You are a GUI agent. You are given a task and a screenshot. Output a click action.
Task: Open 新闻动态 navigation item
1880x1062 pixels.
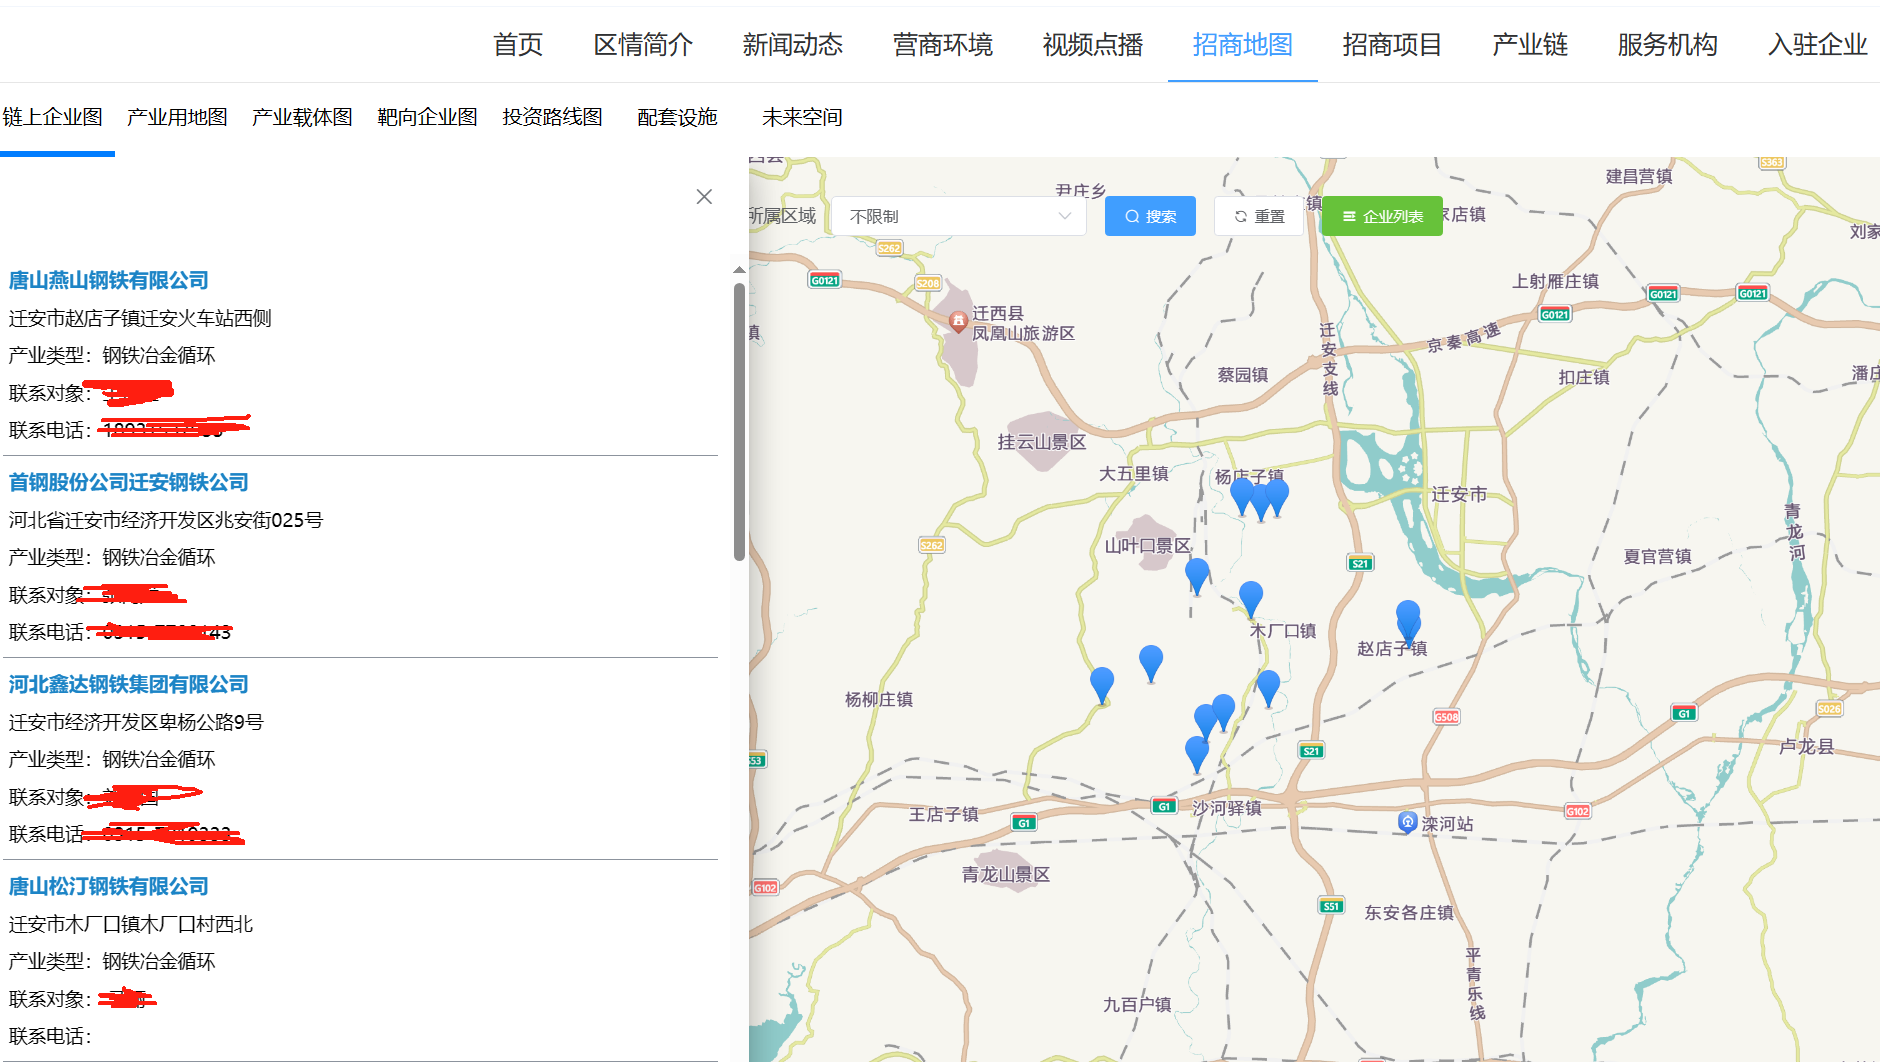[793, 45]
